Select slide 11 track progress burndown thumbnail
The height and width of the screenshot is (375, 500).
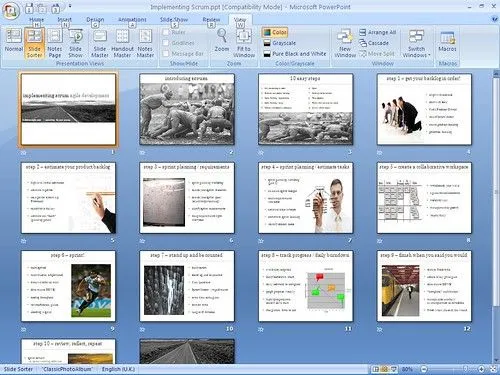pyautogui.click(x=306, y=286)
